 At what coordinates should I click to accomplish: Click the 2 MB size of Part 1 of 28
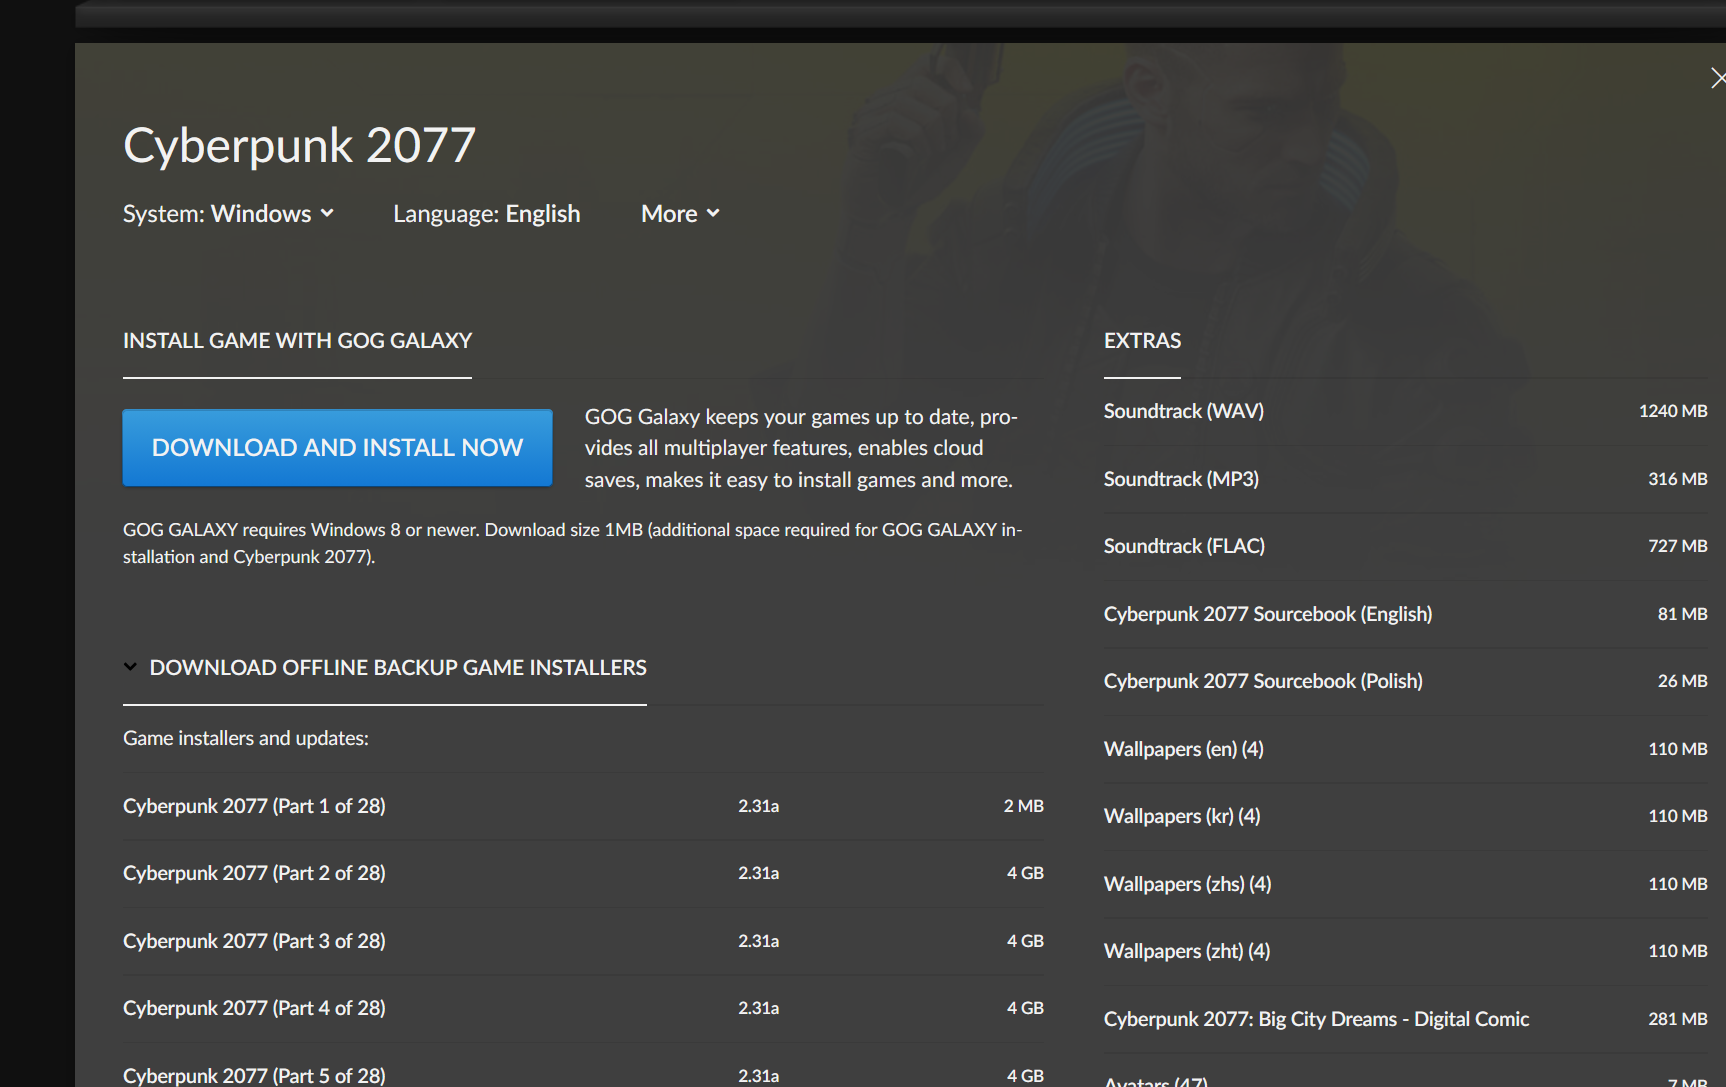tap(1024, 806)
